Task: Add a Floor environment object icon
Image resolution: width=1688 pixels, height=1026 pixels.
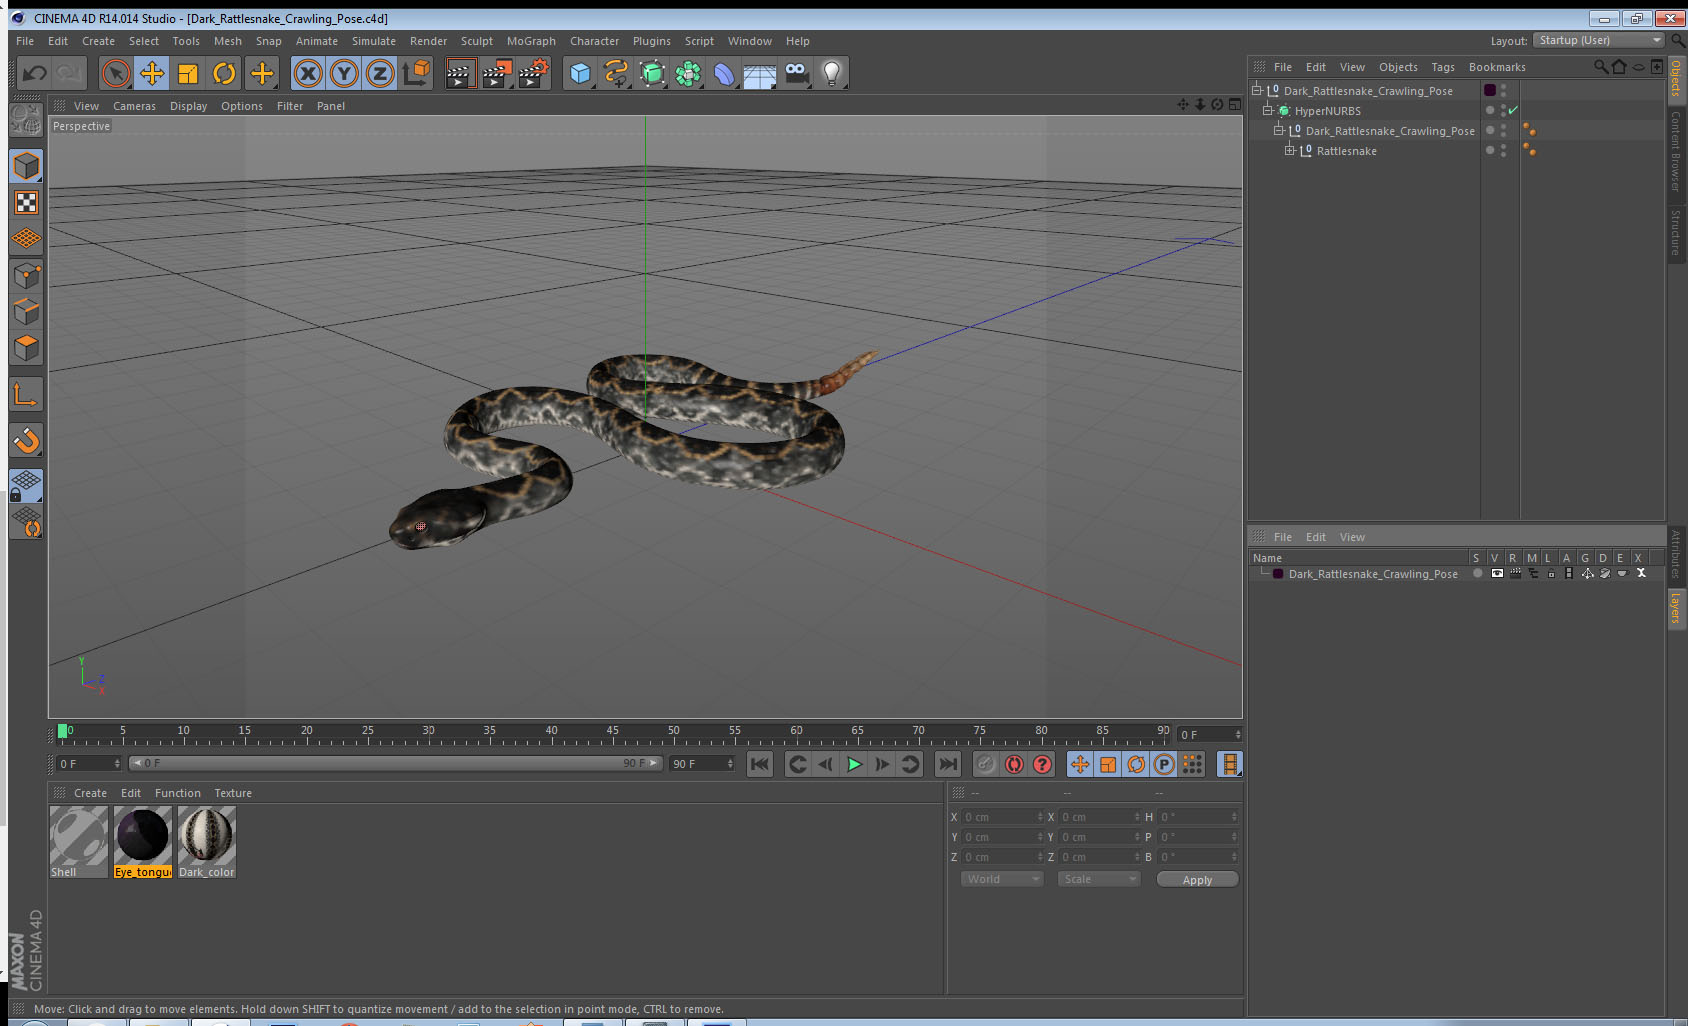Action: 760,73
